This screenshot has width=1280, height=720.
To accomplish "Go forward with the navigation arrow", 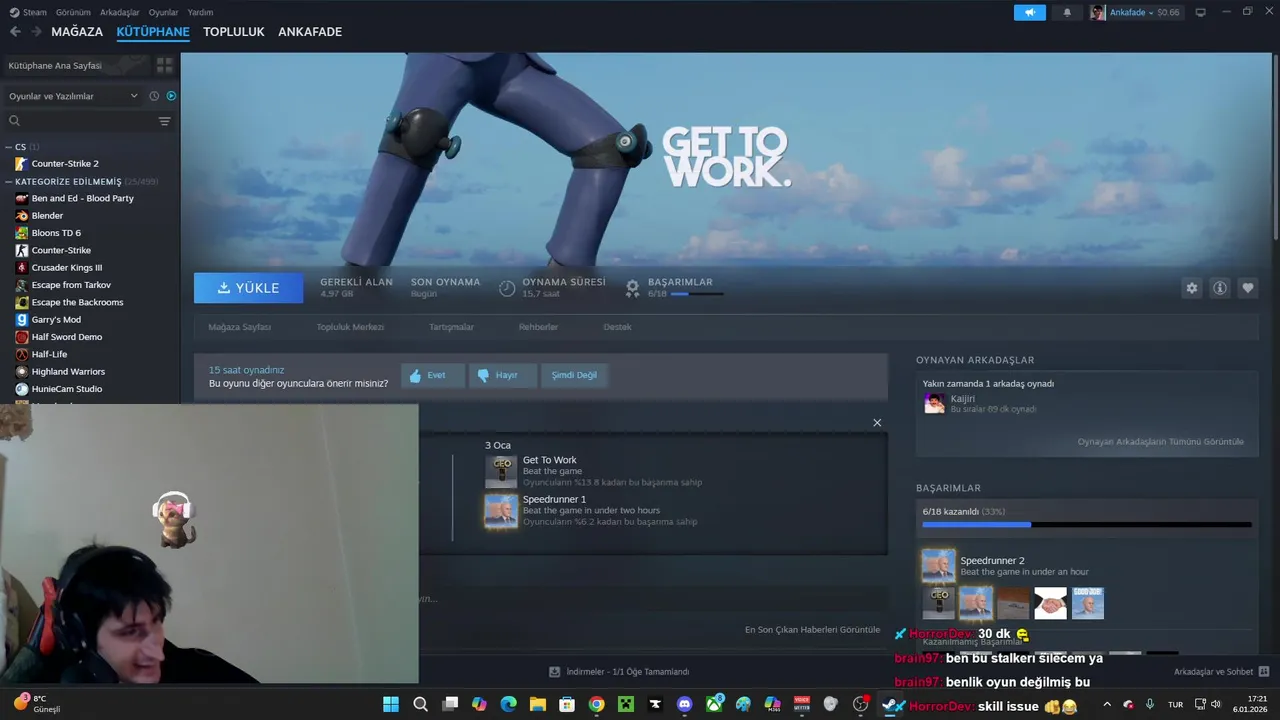I will (x=36, y=32).
